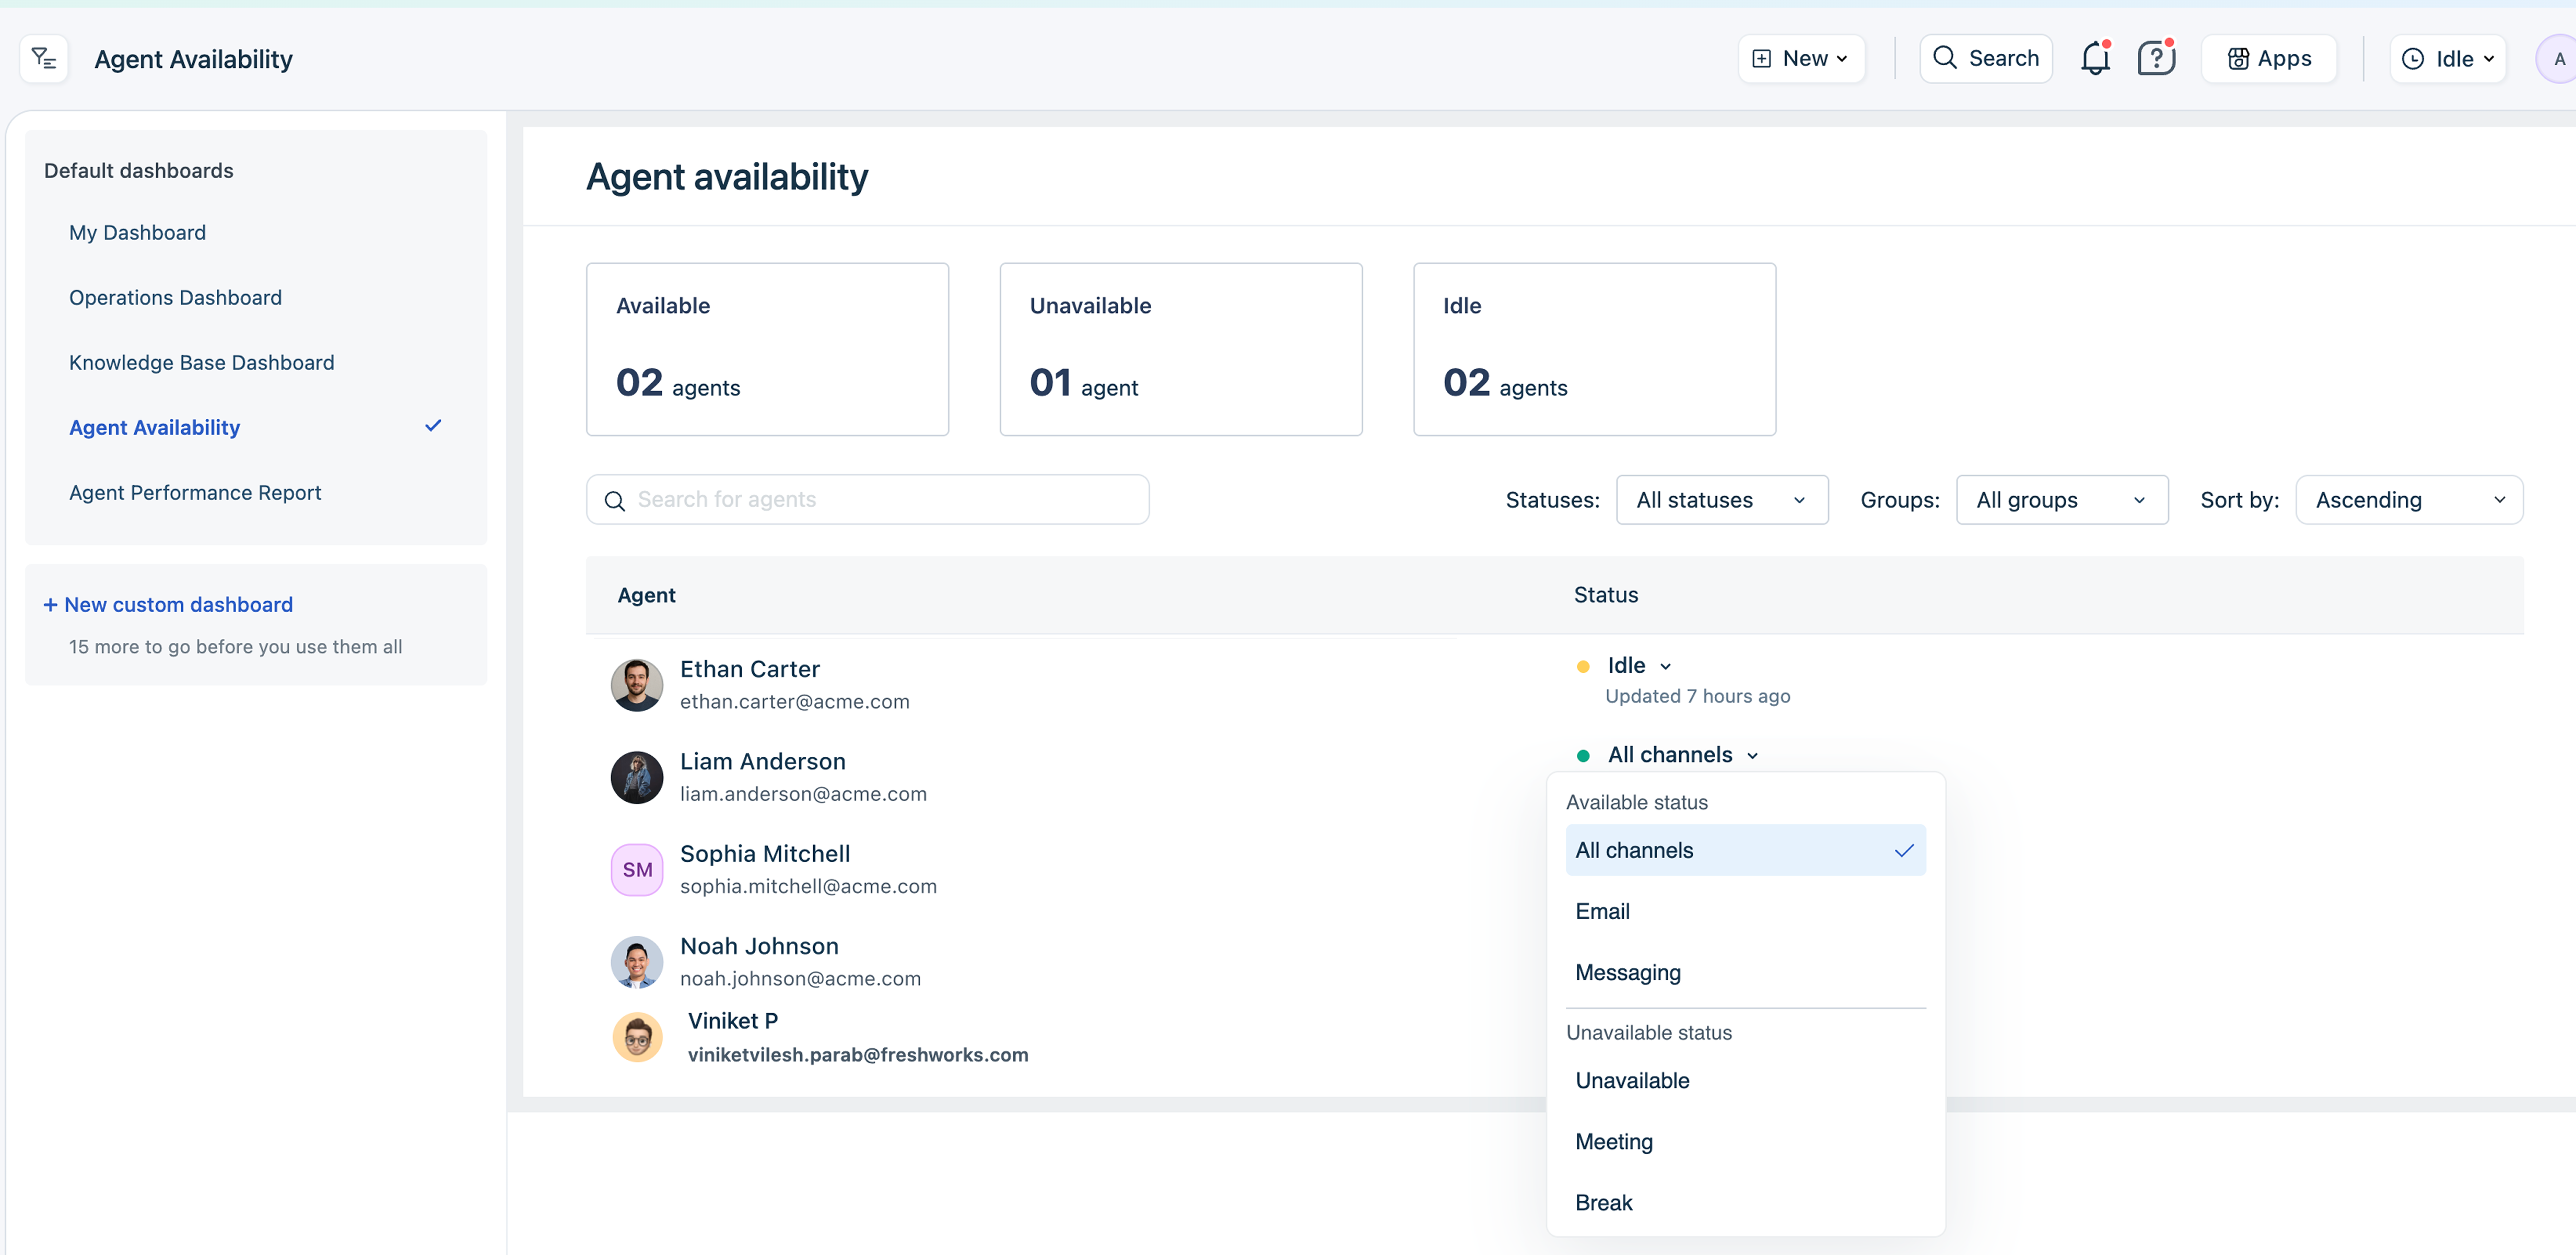Set status to Email only
Viewport: 2576px width, 1255px height.
1602,911
